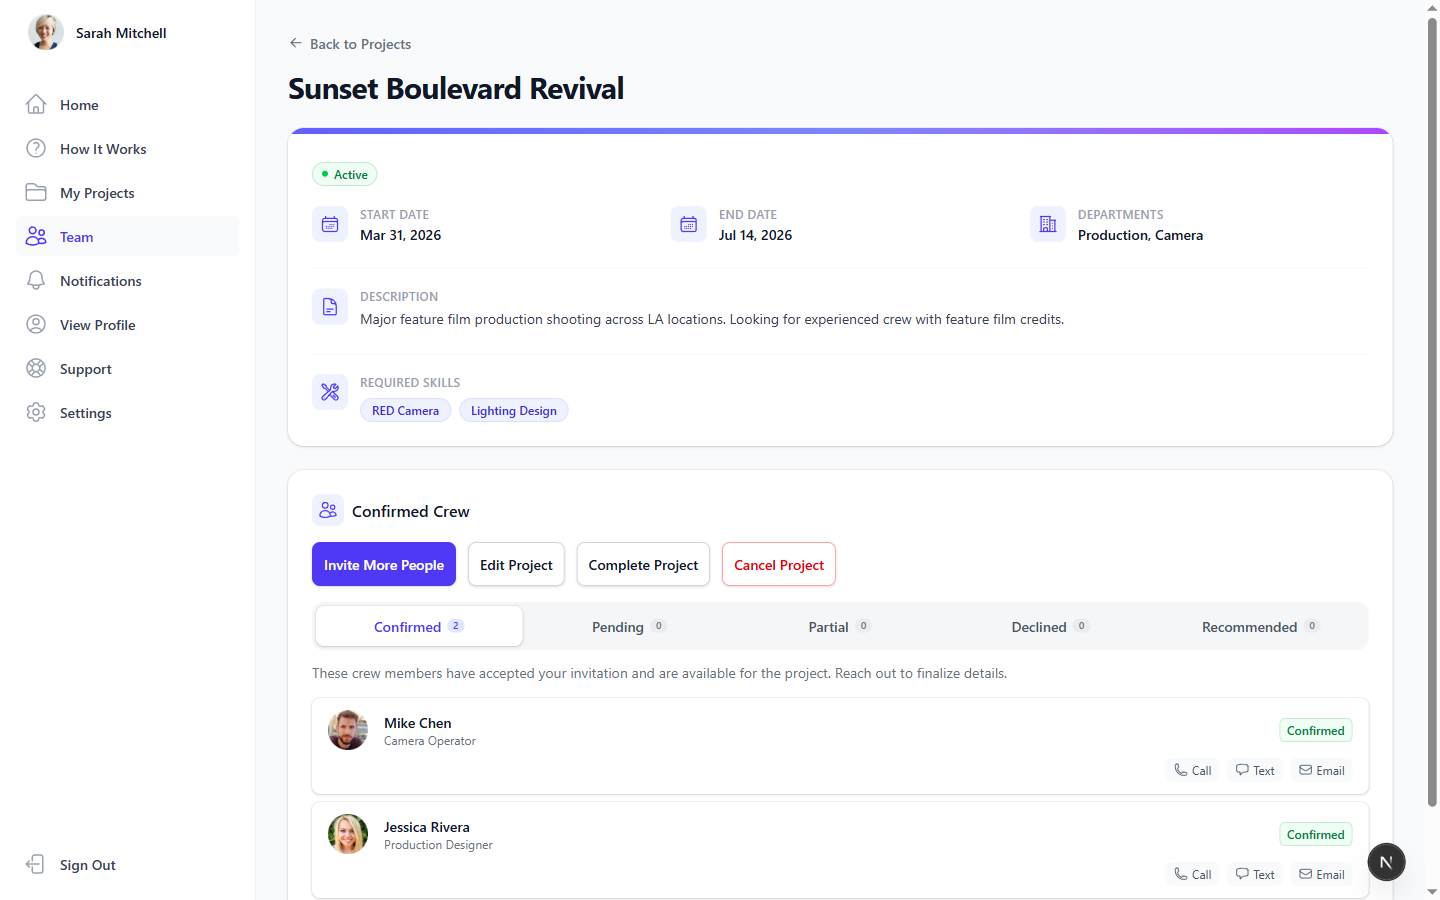The width and height of the screenshot is (1440, 900).
Task: Click Cancel Project
Action: click(x=778, y=564)
